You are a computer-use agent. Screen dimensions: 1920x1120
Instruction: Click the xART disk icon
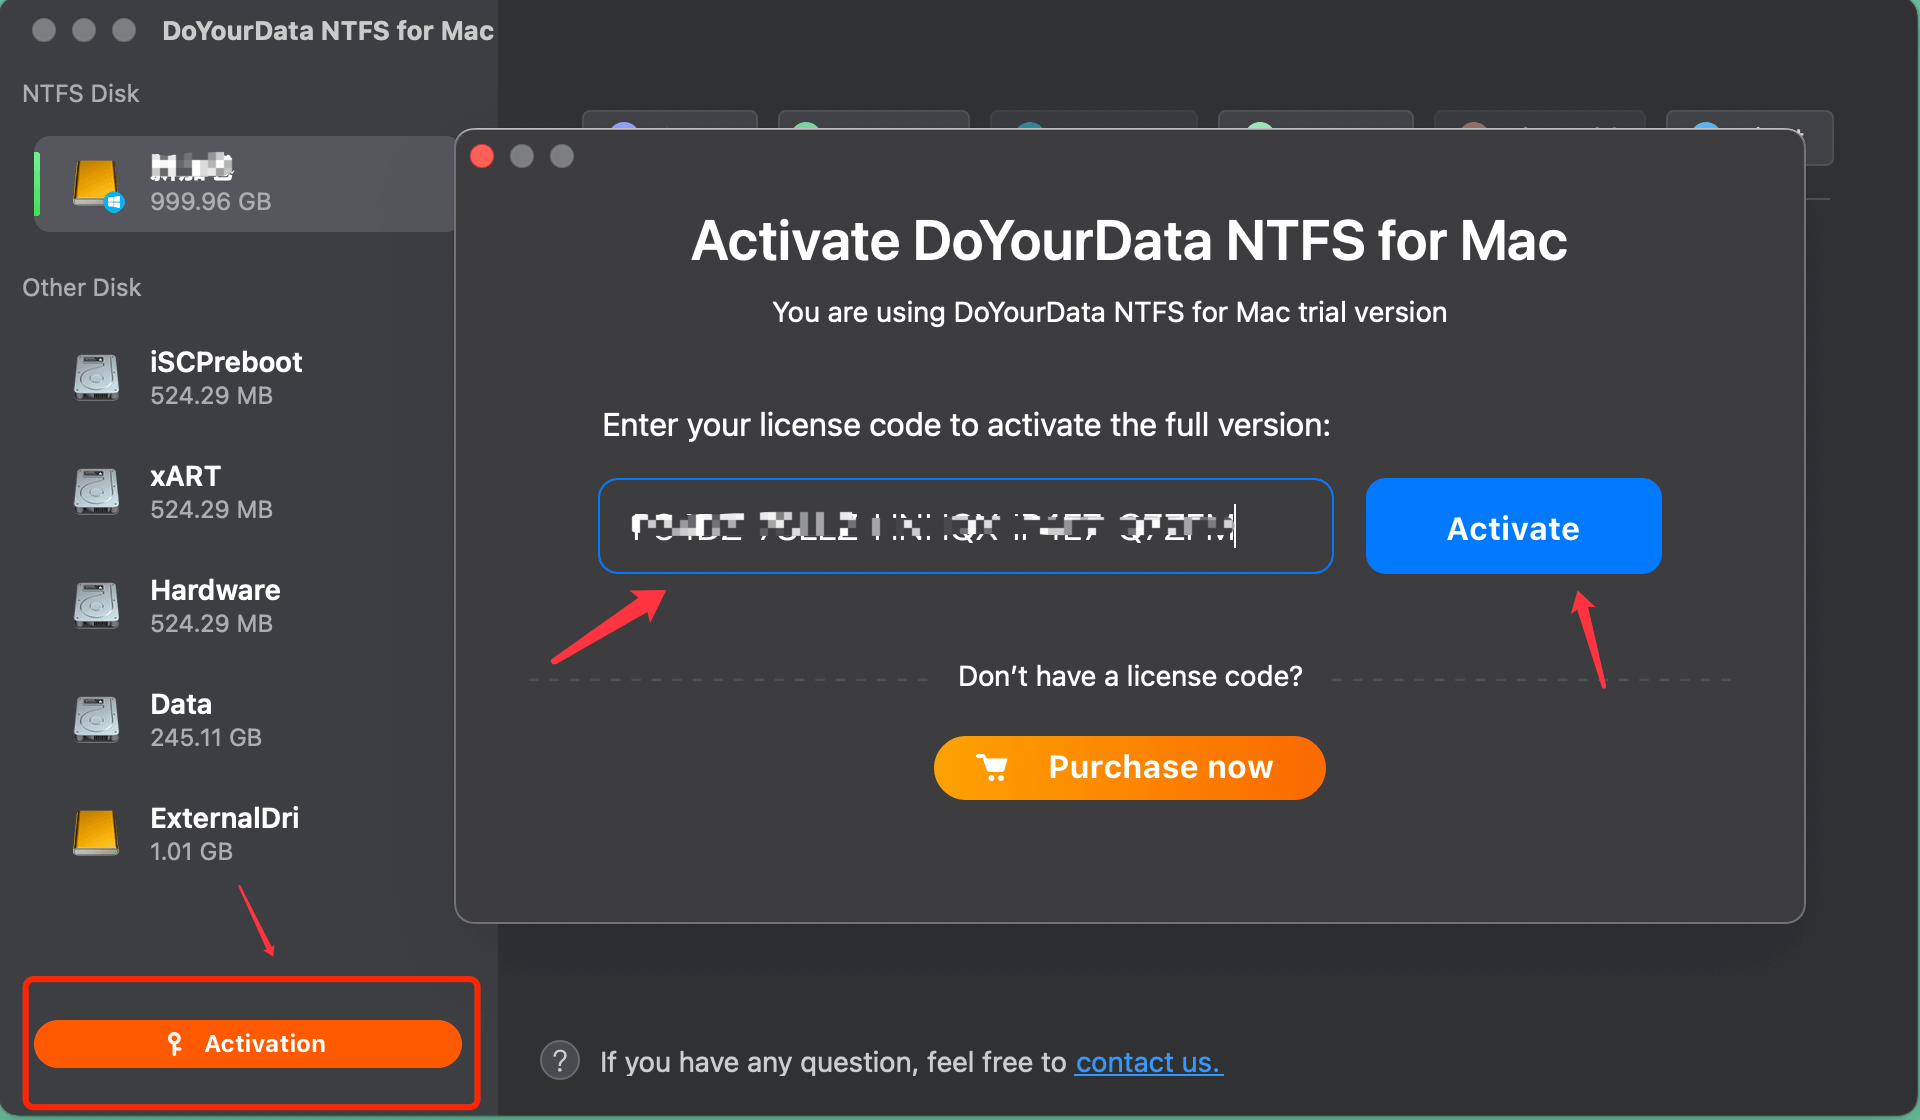click(x=95, y=491)
